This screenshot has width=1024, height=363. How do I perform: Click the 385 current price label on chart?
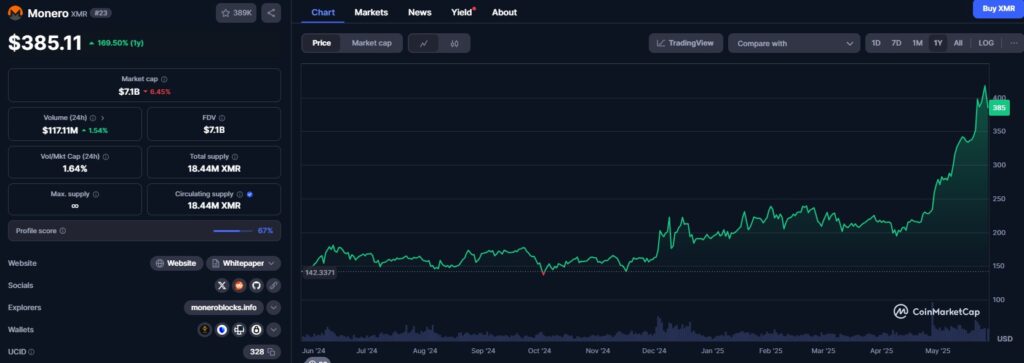(999, 108)
